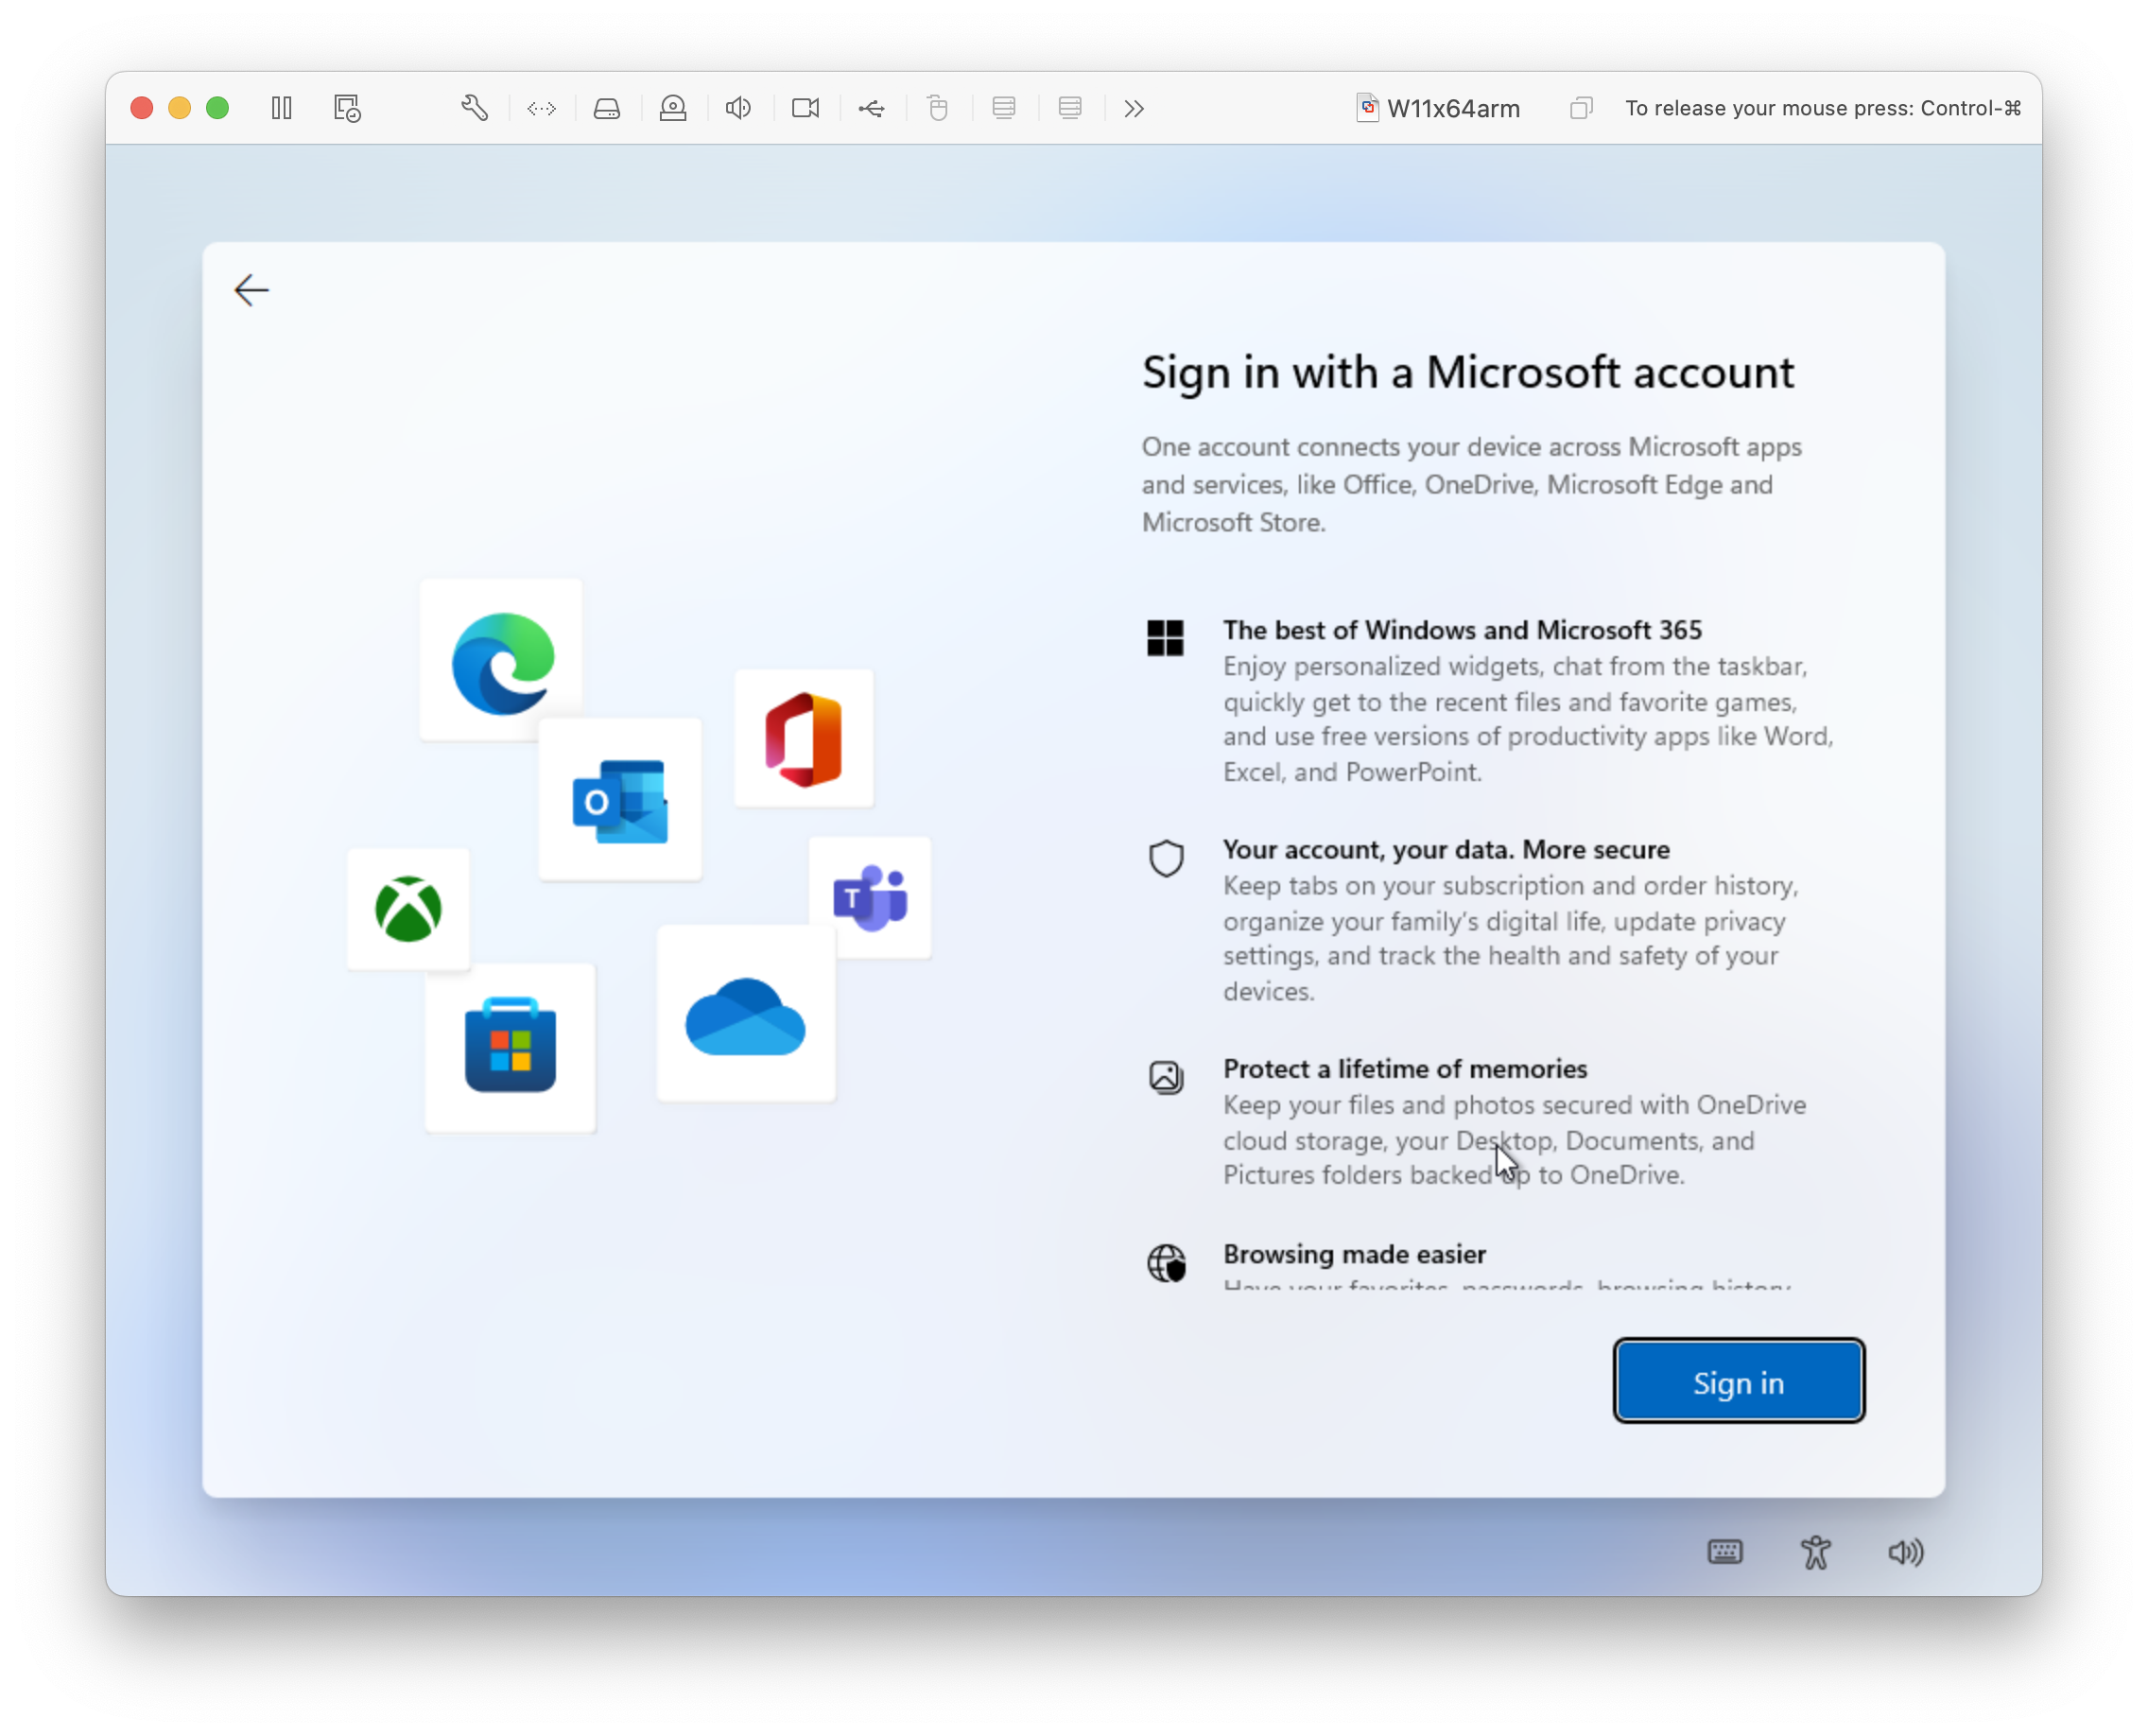Viewport: 2148px width, 1736px height.
Task: Click the Sign in button
Action: pyautogui.click(x=1738, y=1381)
